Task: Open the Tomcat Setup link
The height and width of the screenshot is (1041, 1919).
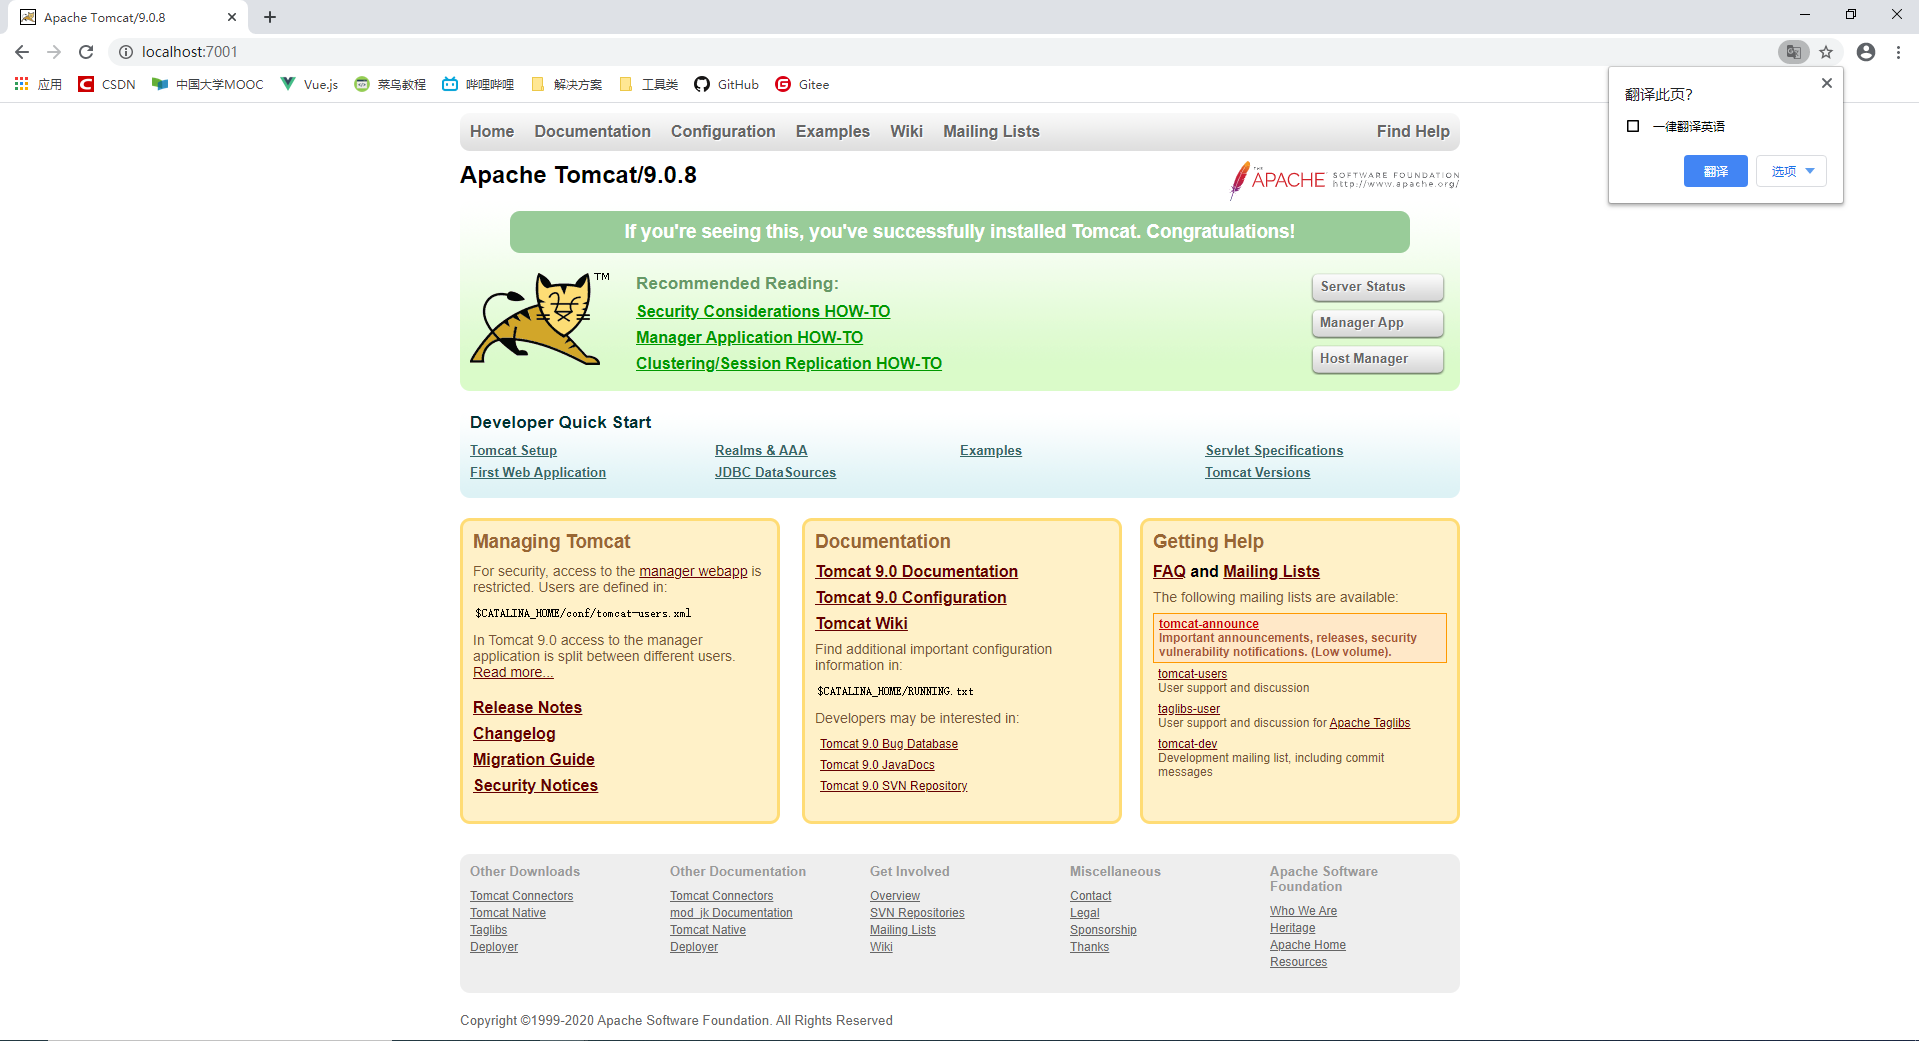Action: pos(513,451)
